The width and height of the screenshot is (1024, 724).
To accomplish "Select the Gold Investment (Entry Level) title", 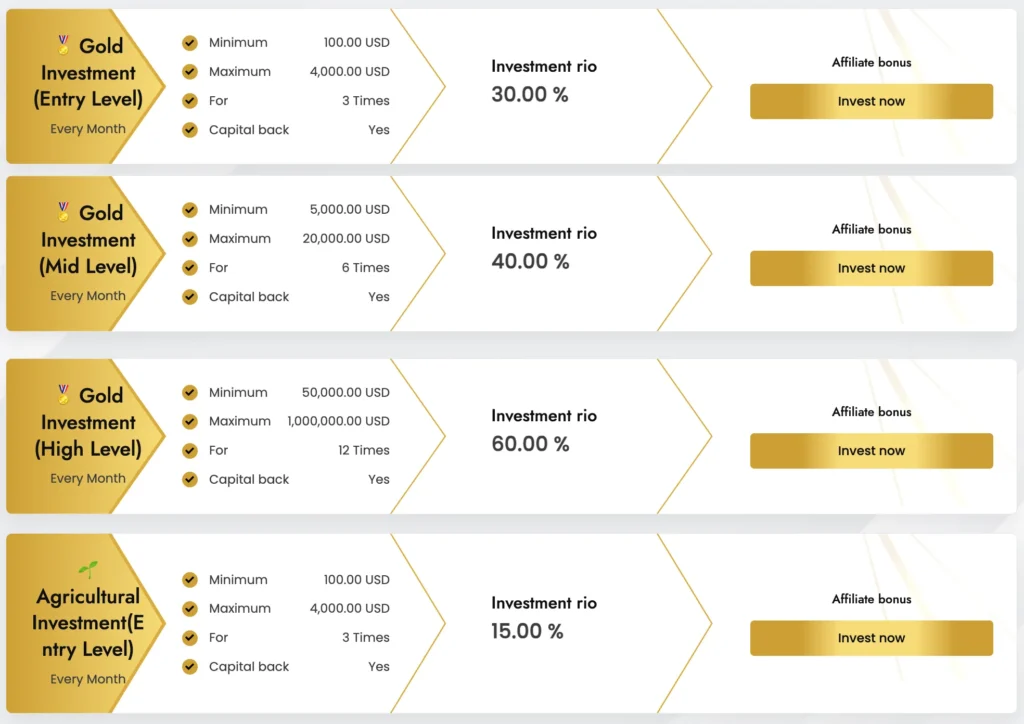I will coord(88,73).
